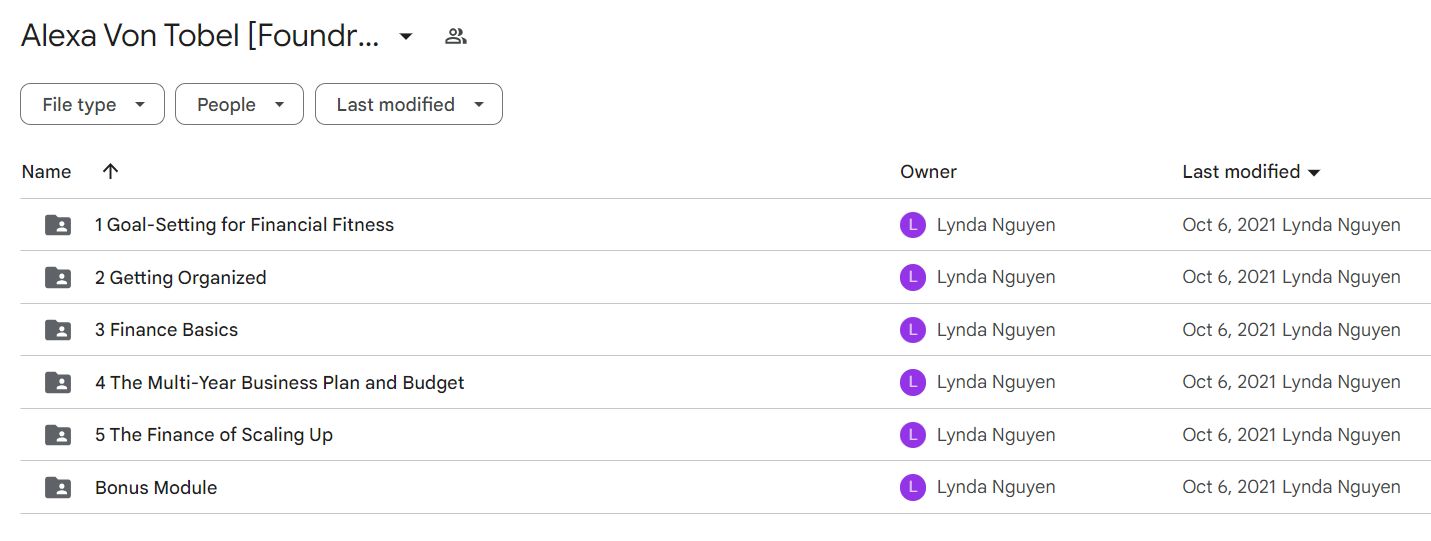This screenshot has height=541, width=1431.
Task: Click the Bonus Module folder icon
Action: pos(58,488)
